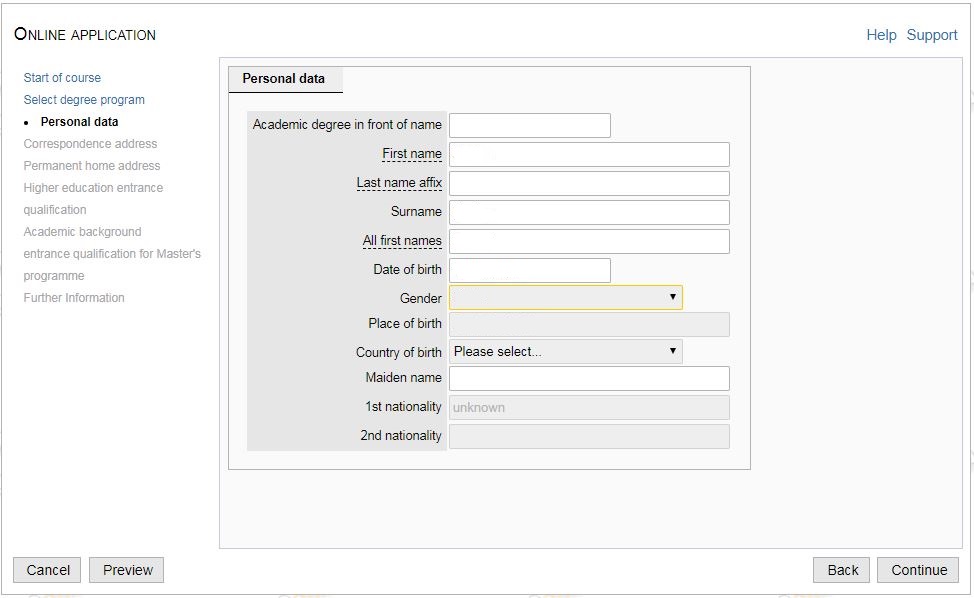Focus the All first names field
Viewport: 974px width, 598px height.
tap(589, 241)
